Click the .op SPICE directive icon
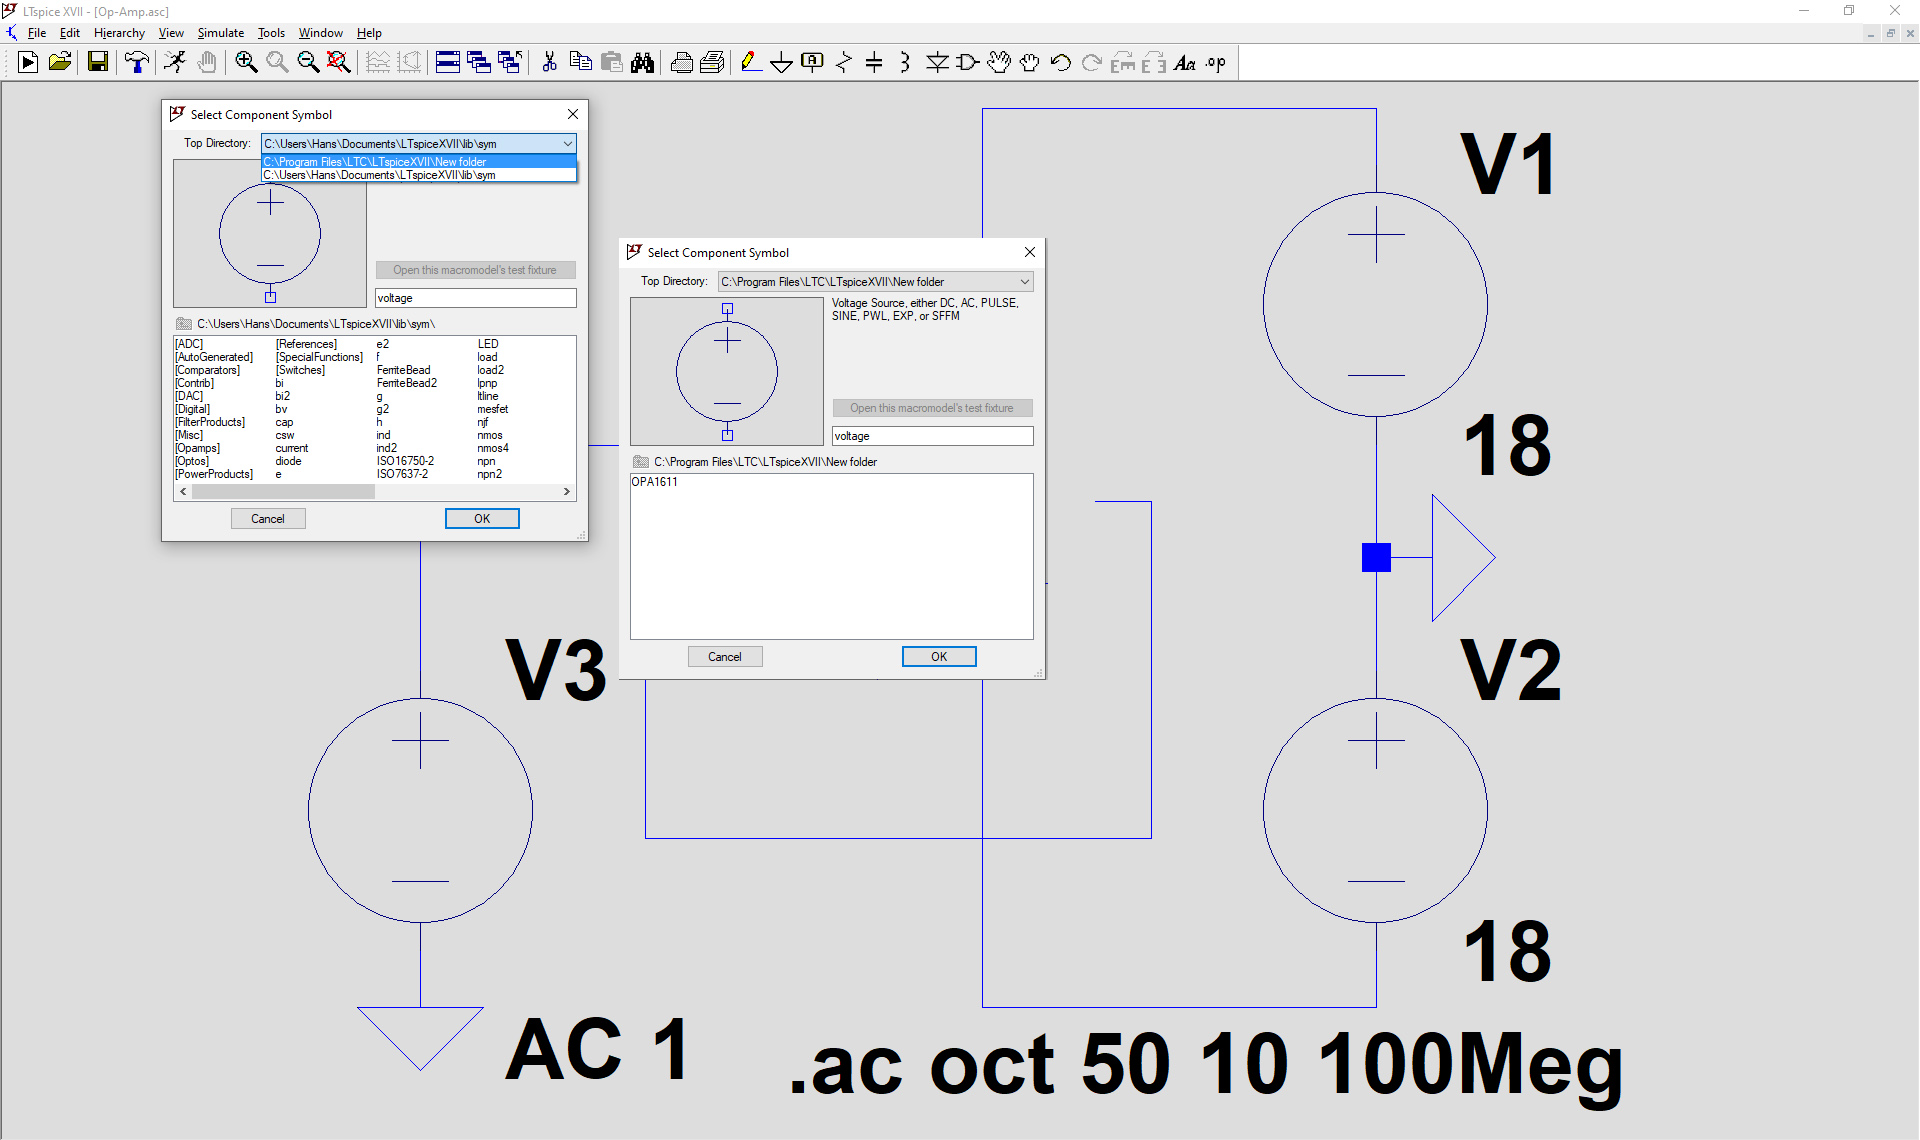Viewport: 1920px width, 1140px height. point(1216,63)
